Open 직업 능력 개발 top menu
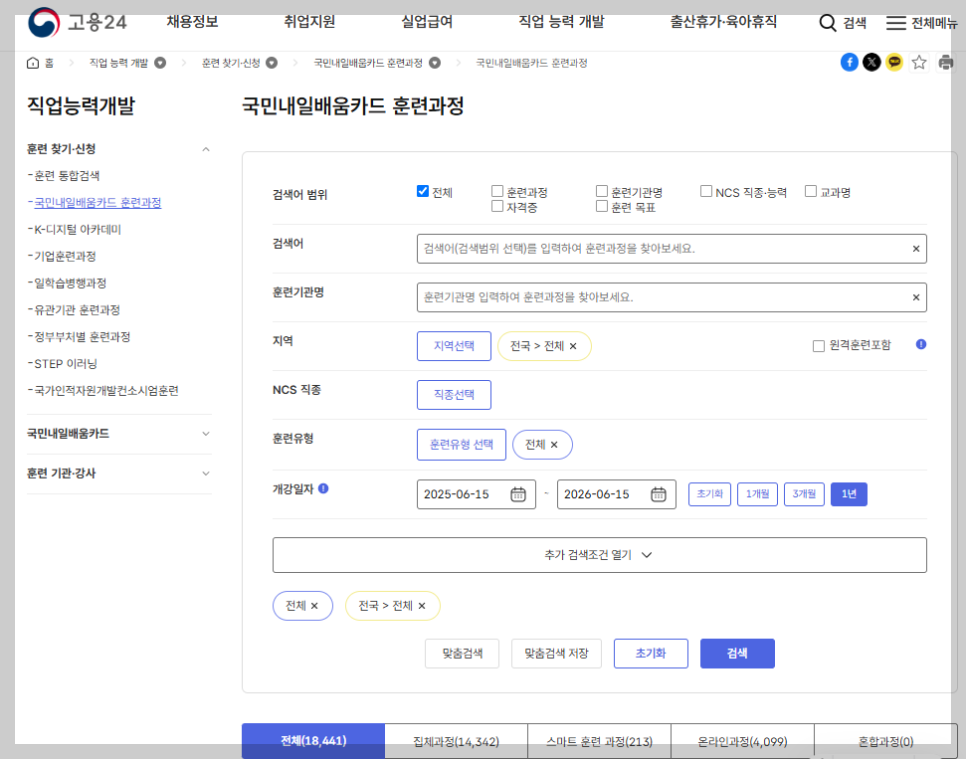 click(561, 22)
